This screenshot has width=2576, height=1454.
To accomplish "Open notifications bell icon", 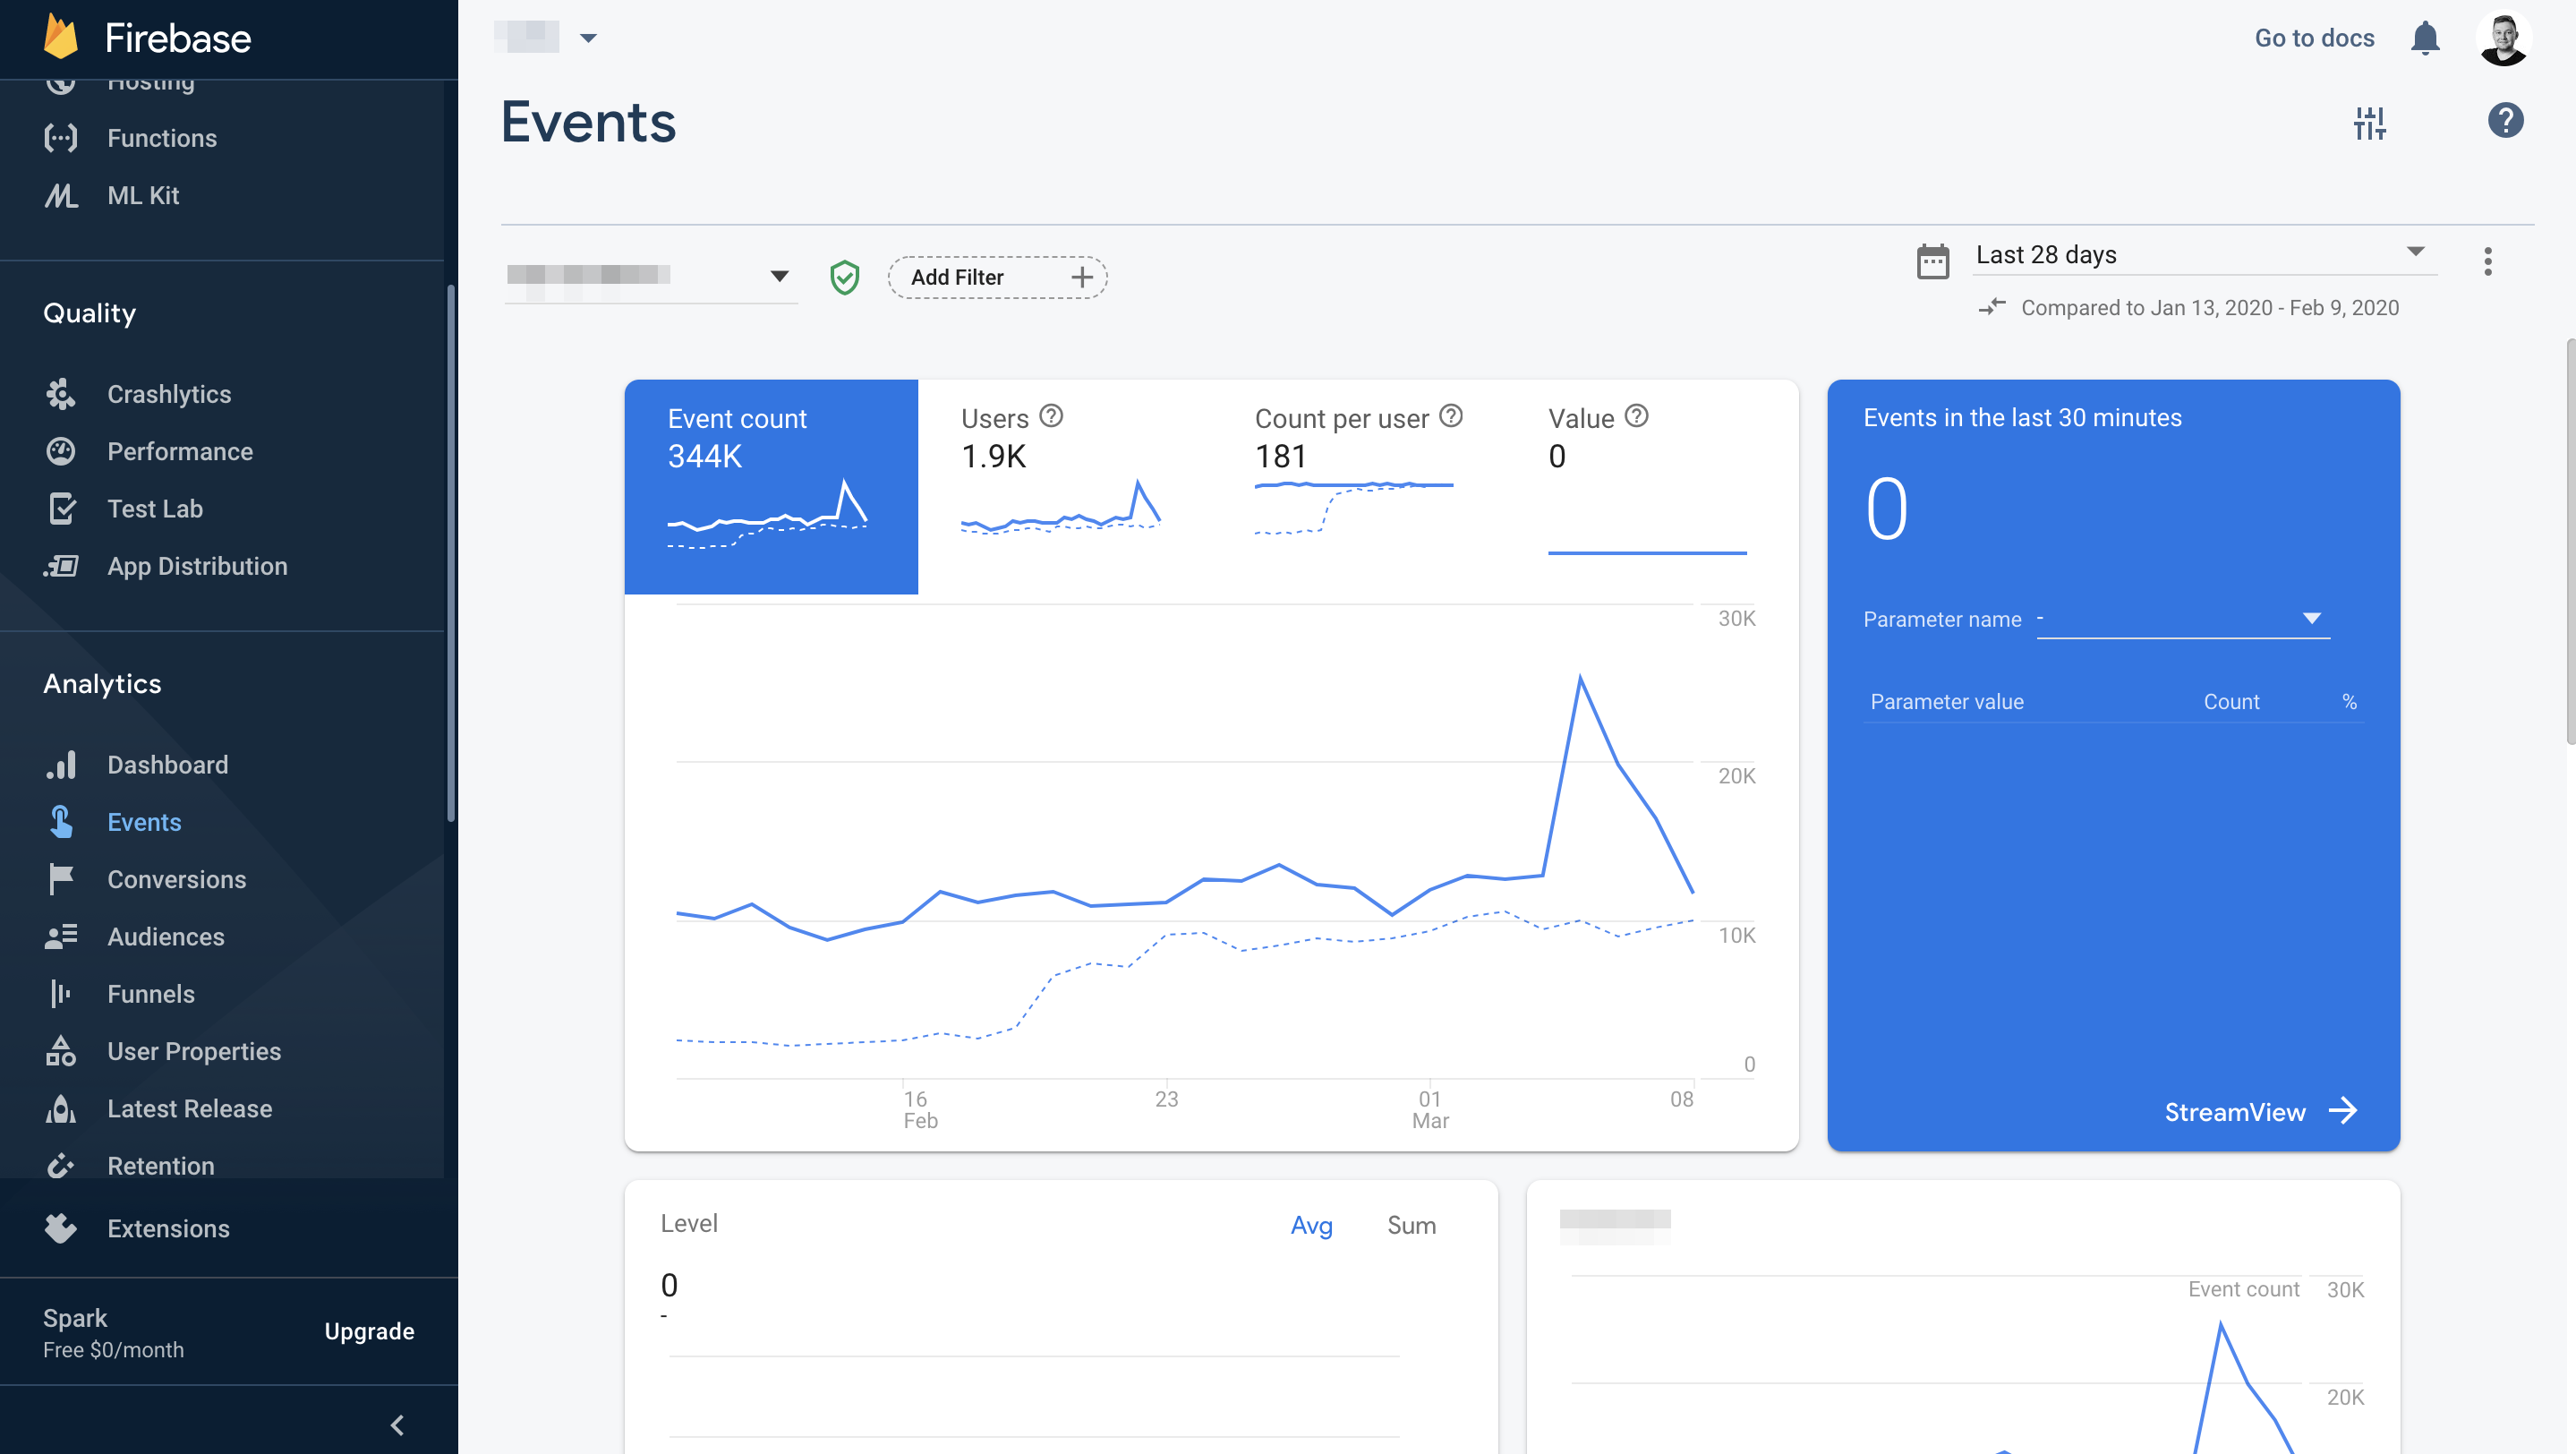I will click(2424, 38).
